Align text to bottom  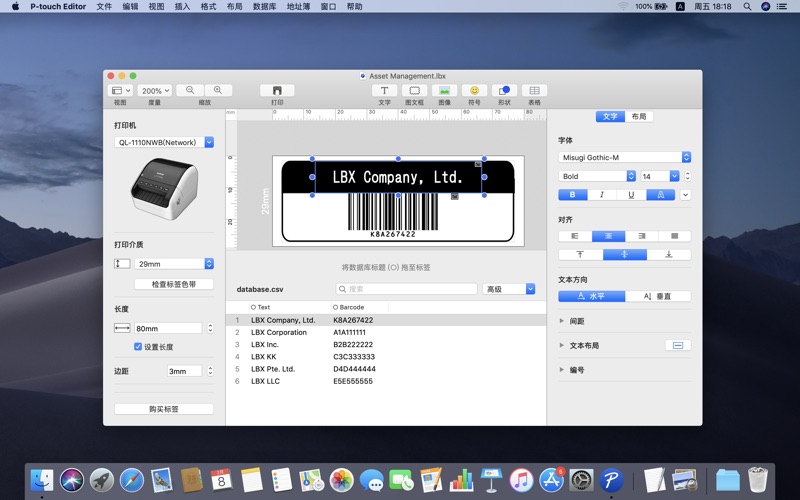coord(669,255)
